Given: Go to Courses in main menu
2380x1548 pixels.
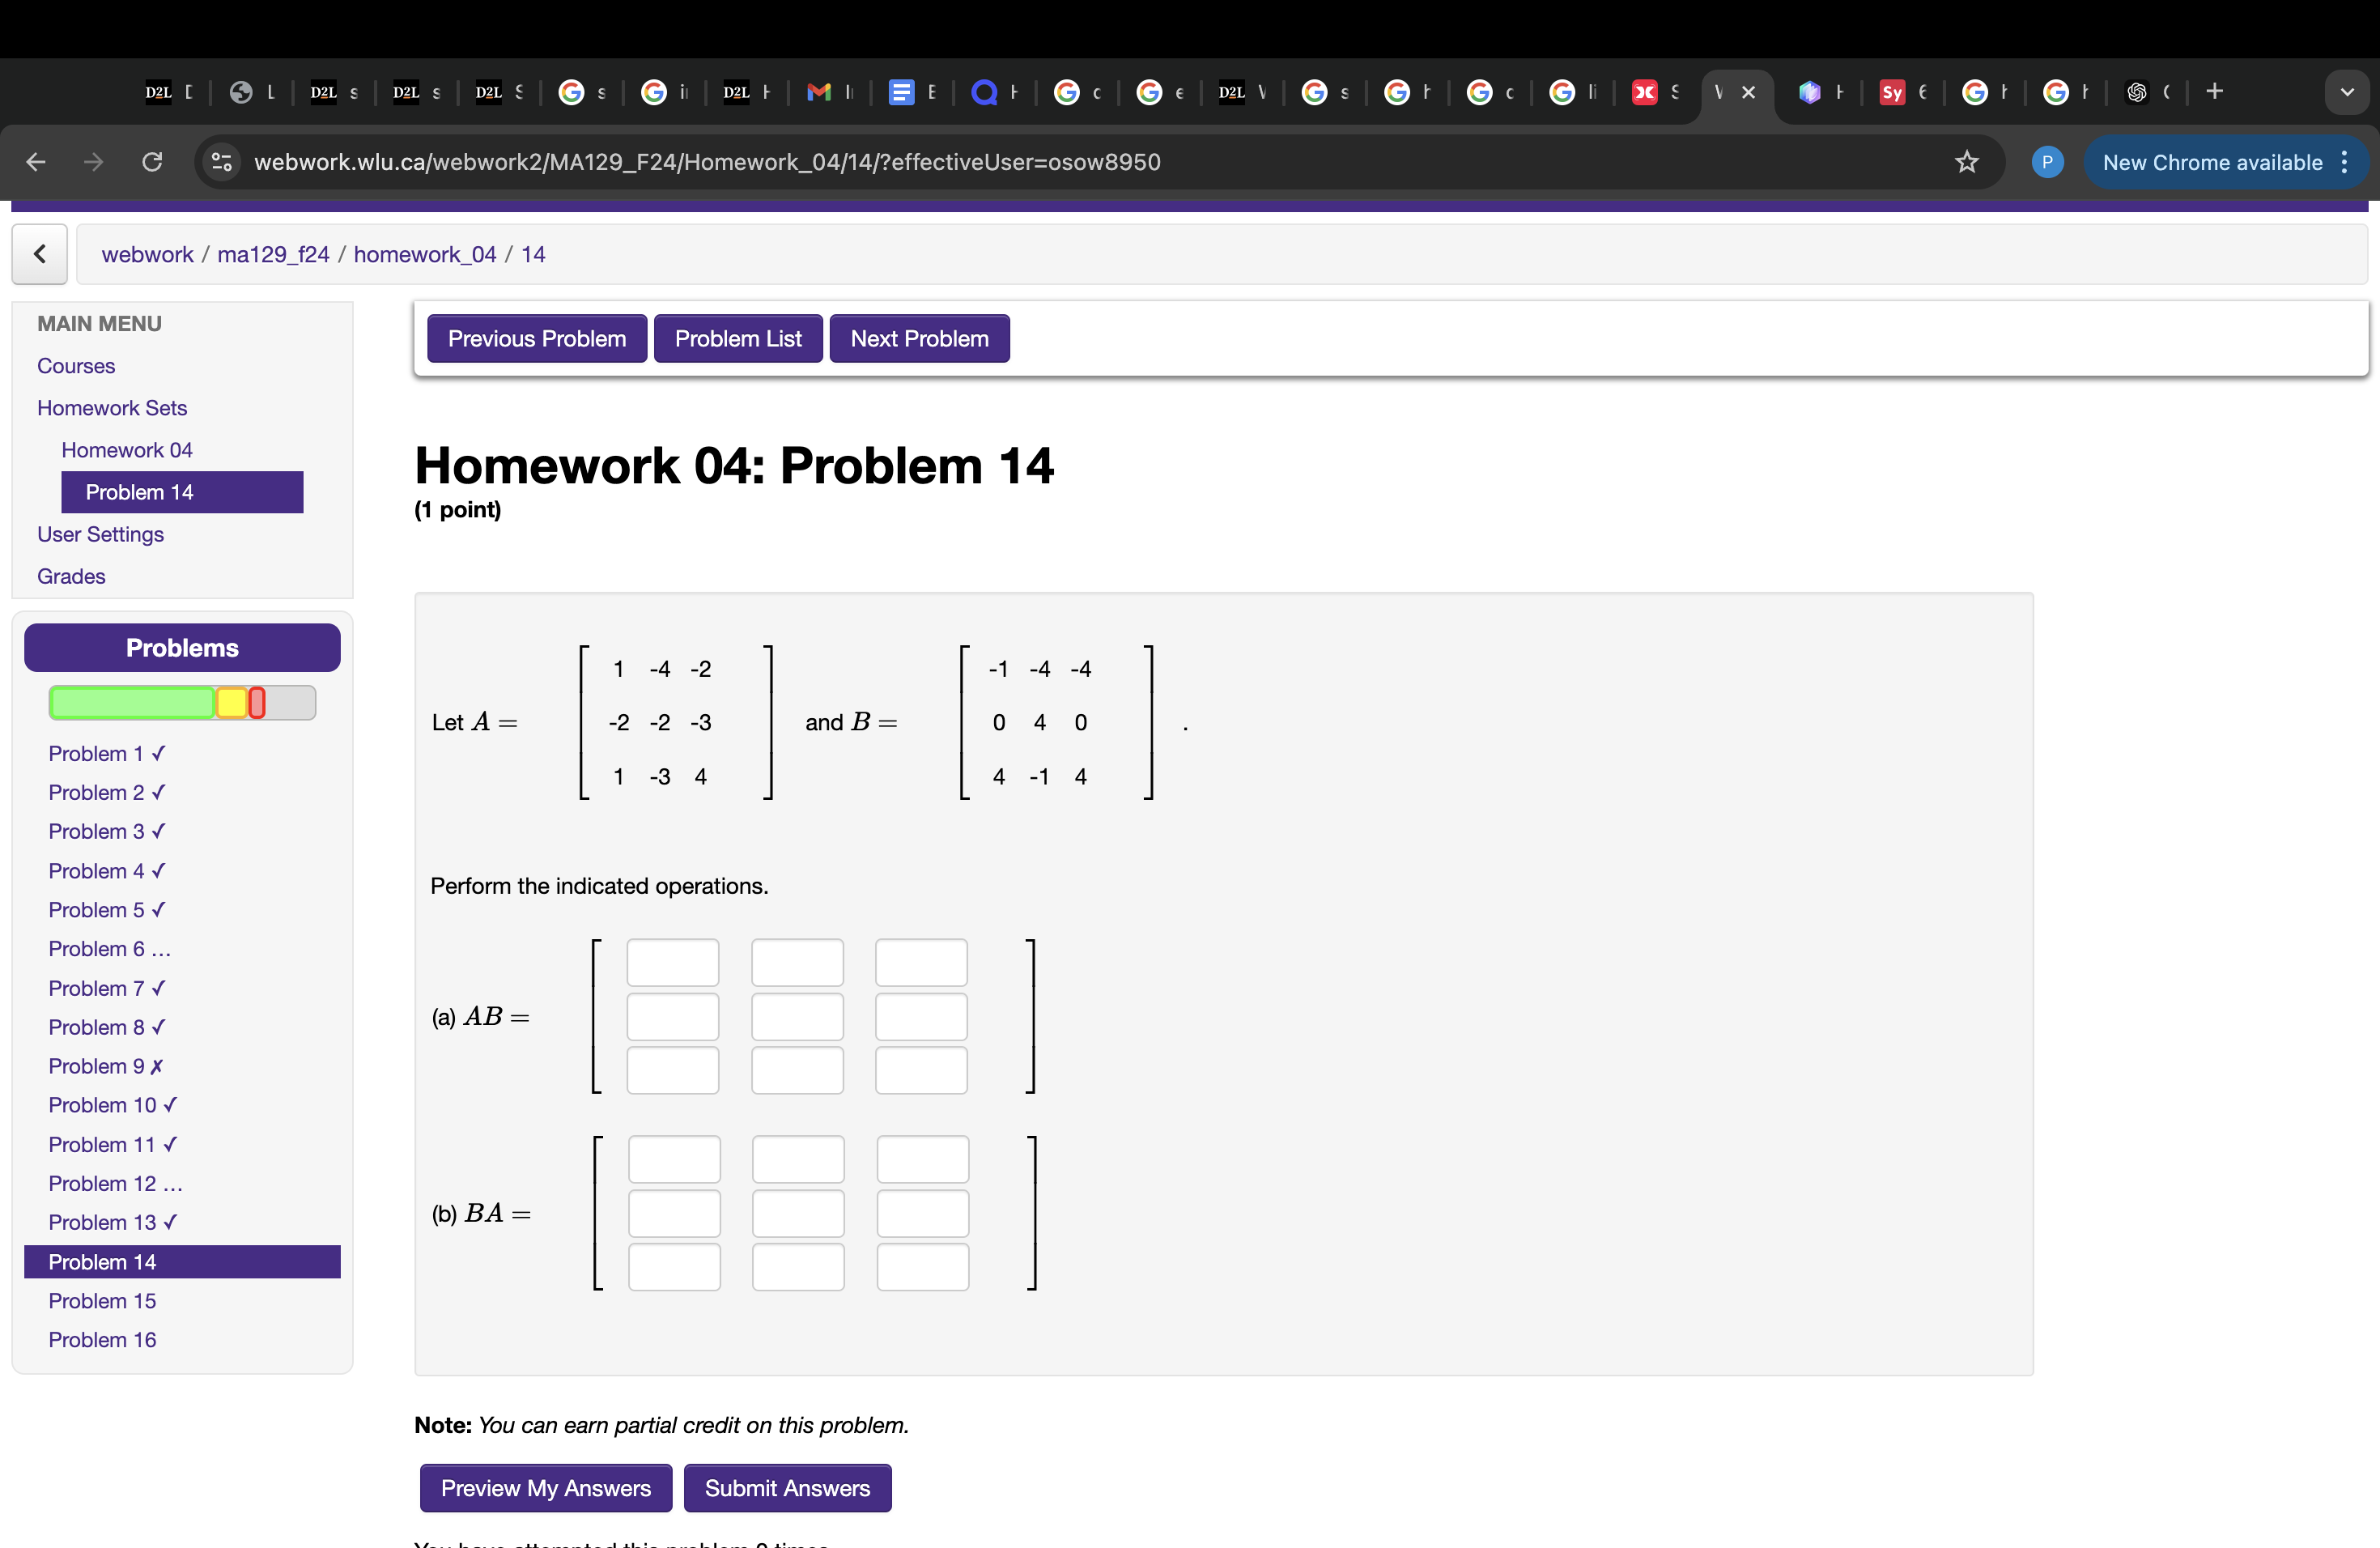Looking at the screenshot, I should (76, 366).
